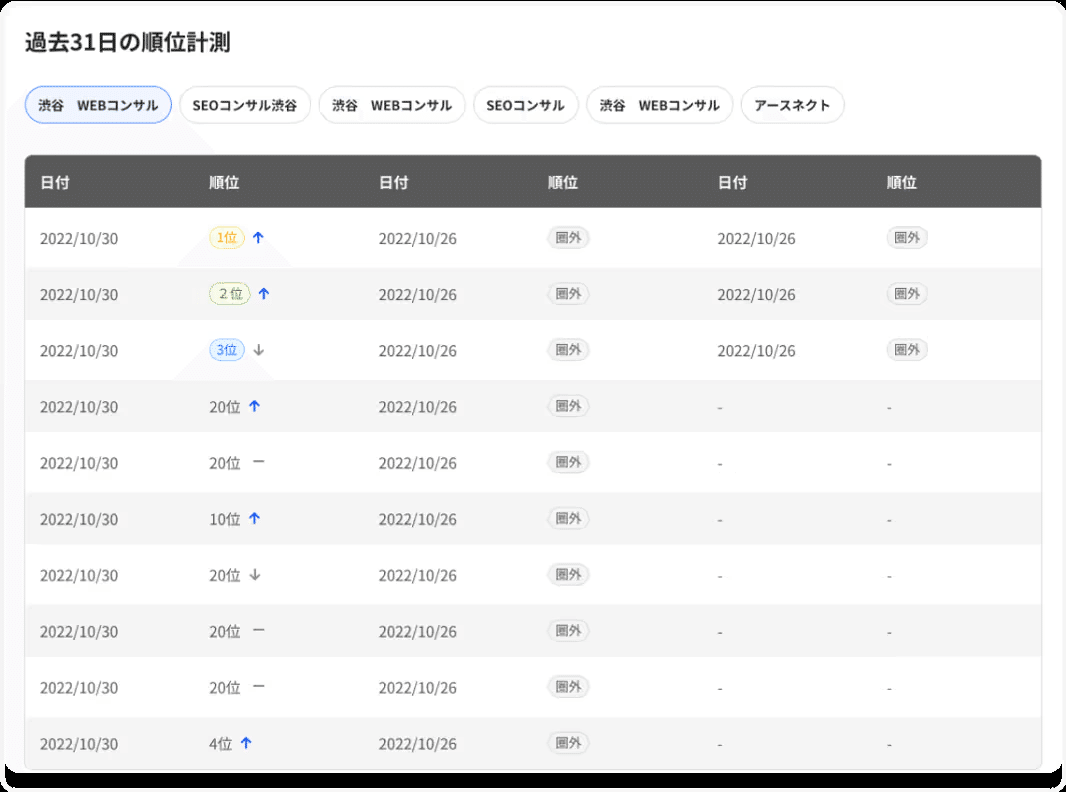Select the 渋谷 WEBコンサル keyword chip
Image resolution: width=1066 pixels, height=792 pixels.
[x=97, y=105]
